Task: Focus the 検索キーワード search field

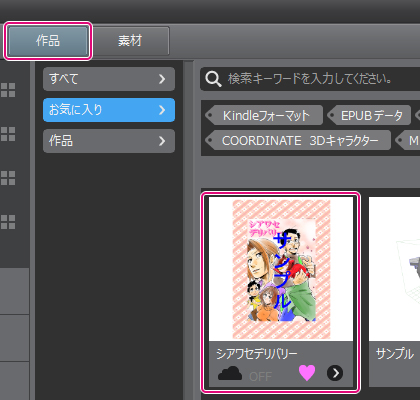Action: coord(310,79)
